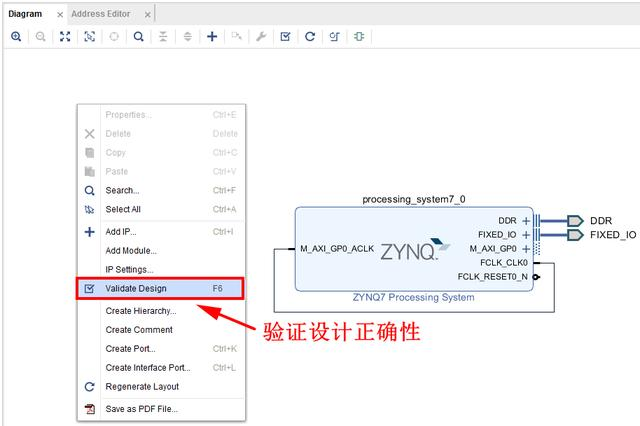The image size is (640, 426).
Task: Select the external DDR port symbol
Action: tap(575, 221)
